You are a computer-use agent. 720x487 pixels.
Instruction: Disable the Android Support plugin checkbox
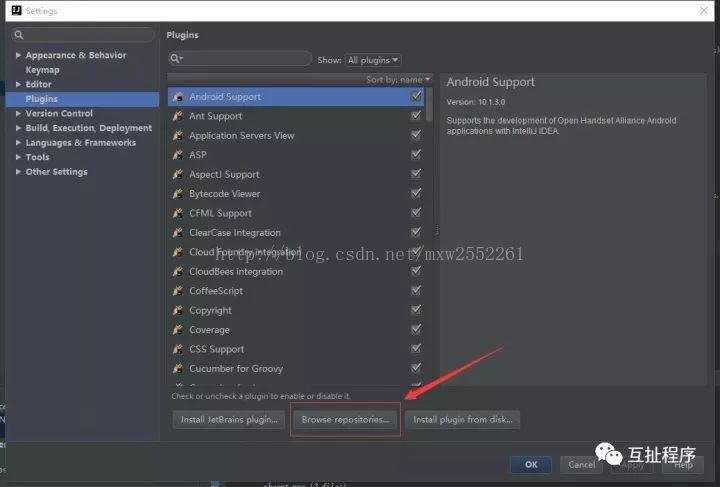(416, 96)
